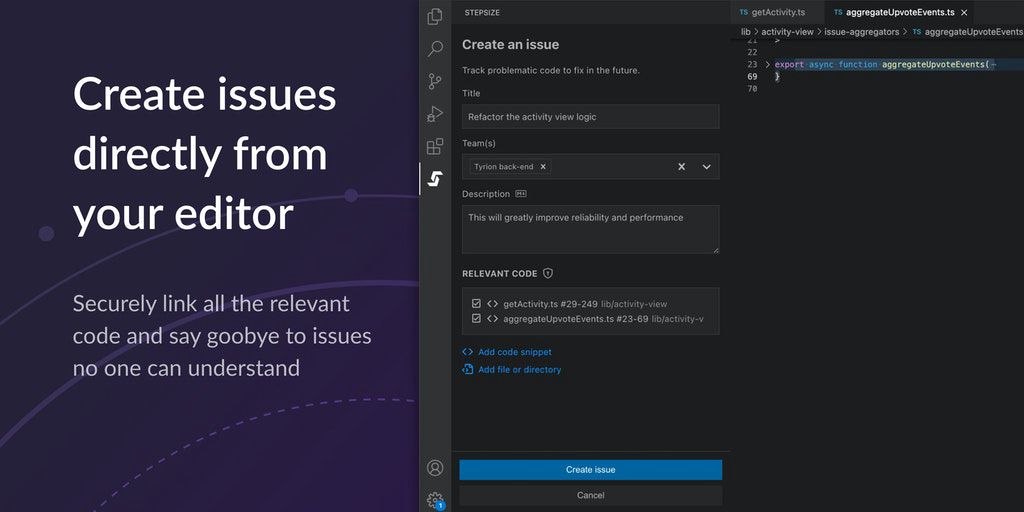Click line number 70 in the editor
1024x512 pixels.
[x=752, y=88]
